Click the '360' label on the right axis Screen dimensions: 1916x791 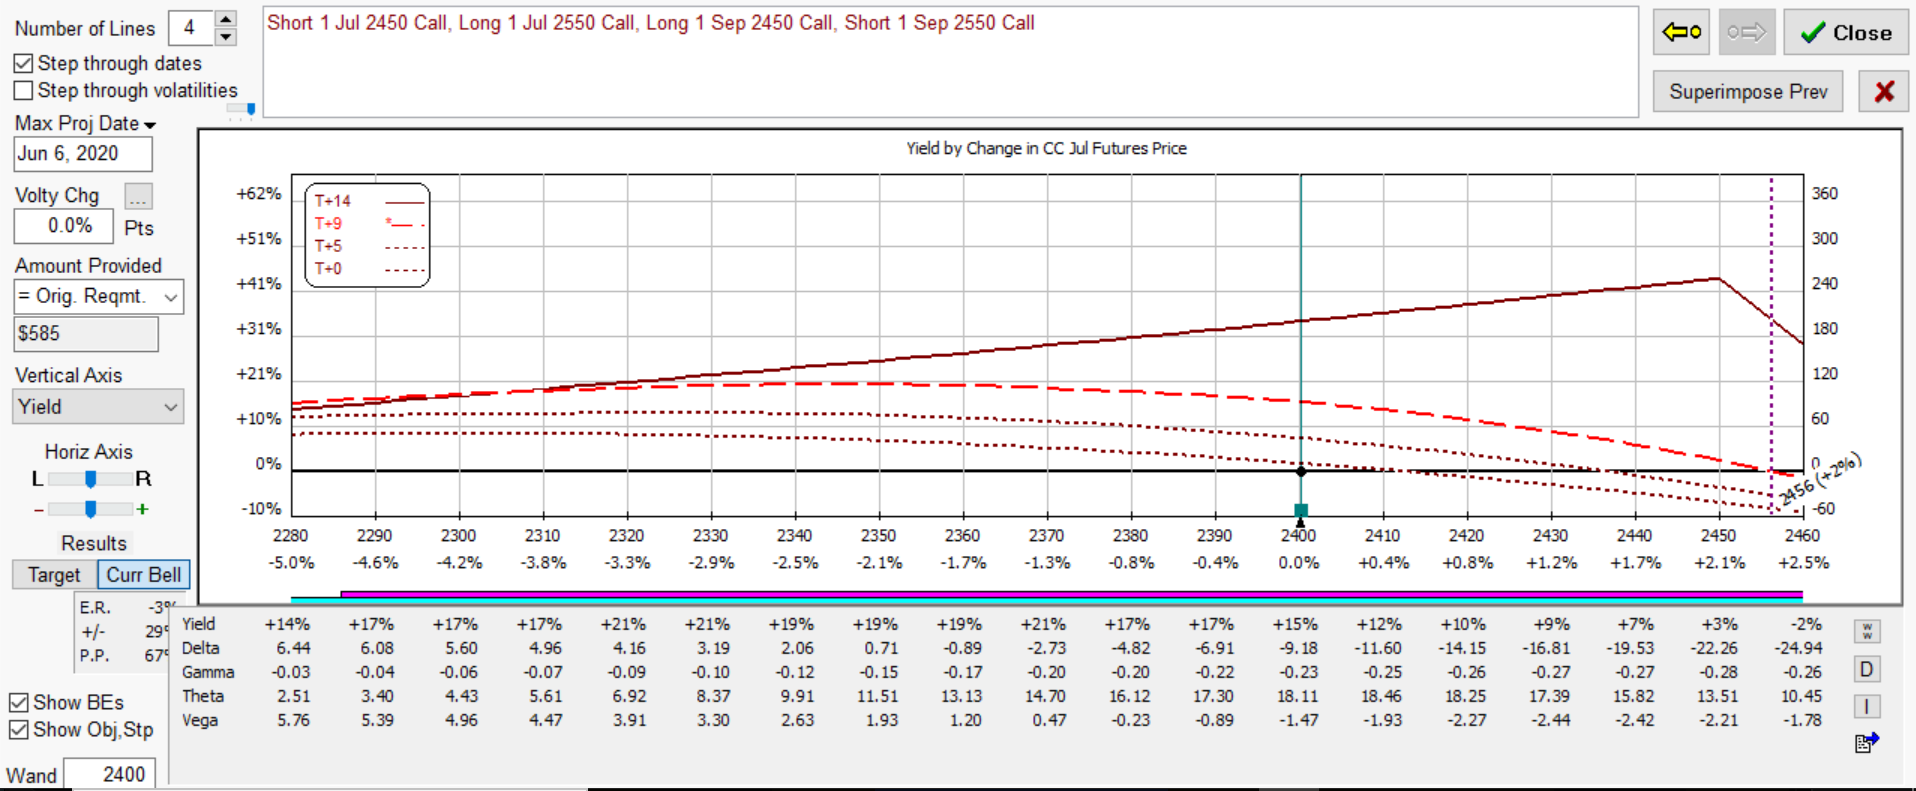click(1825, 194)
